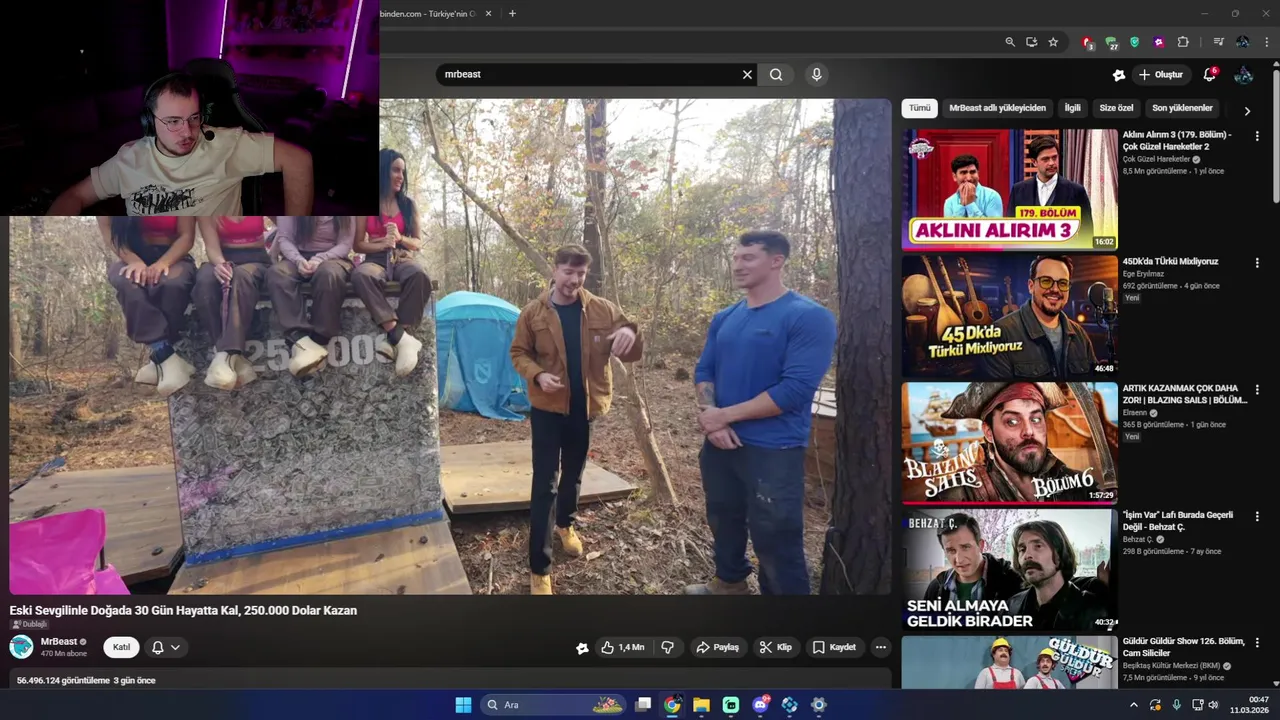Open the Aklını Alırım 3 video thumbnail
1280x720 pixels.
[1009, 189]
